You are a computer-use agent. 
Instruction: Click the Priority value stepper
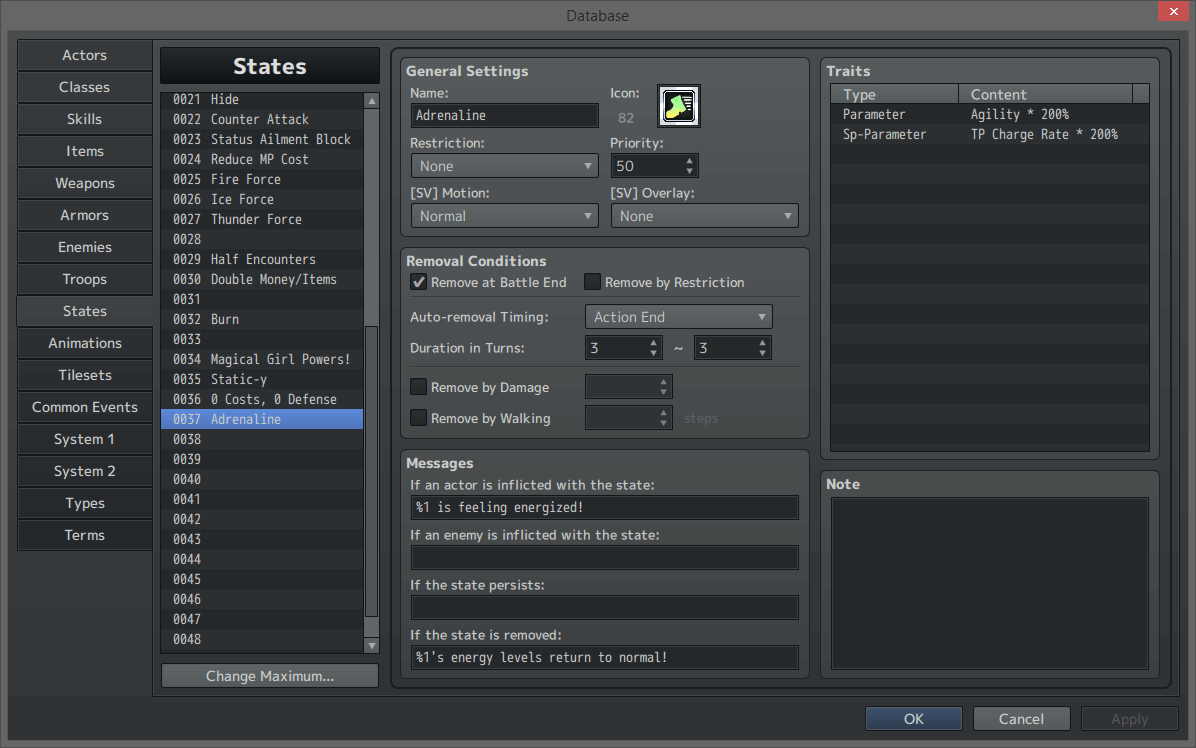690,166
